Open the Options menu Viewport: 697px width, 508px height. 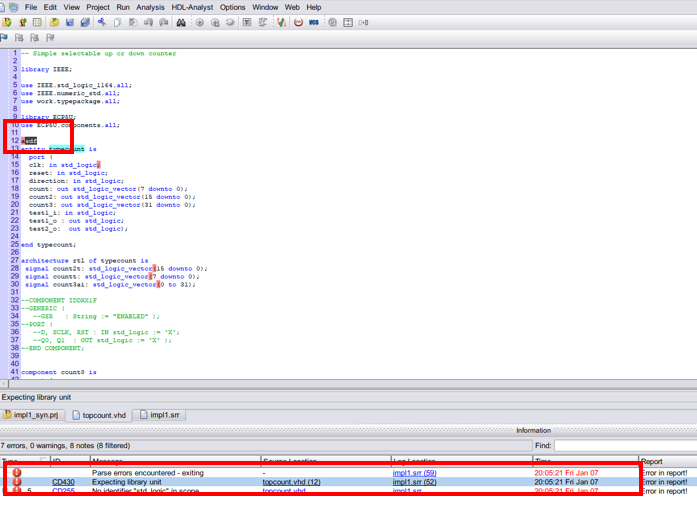(232, 7)
